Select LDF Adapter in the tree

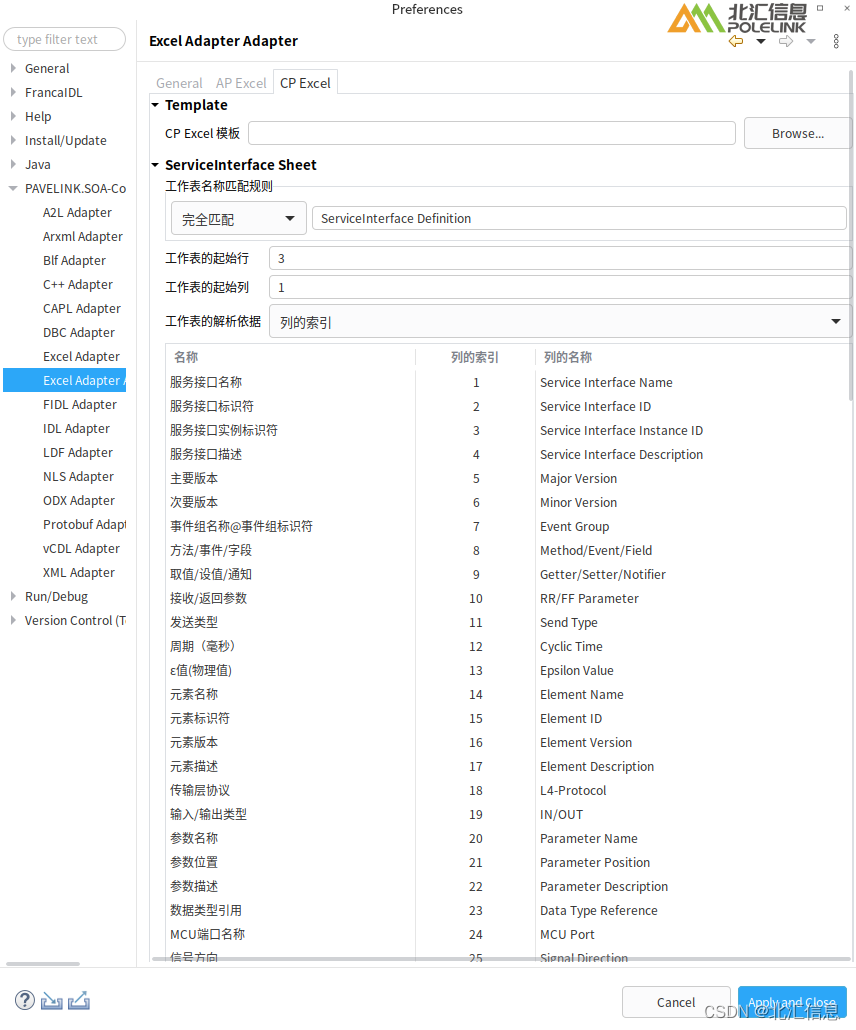[x=78, y=453]
